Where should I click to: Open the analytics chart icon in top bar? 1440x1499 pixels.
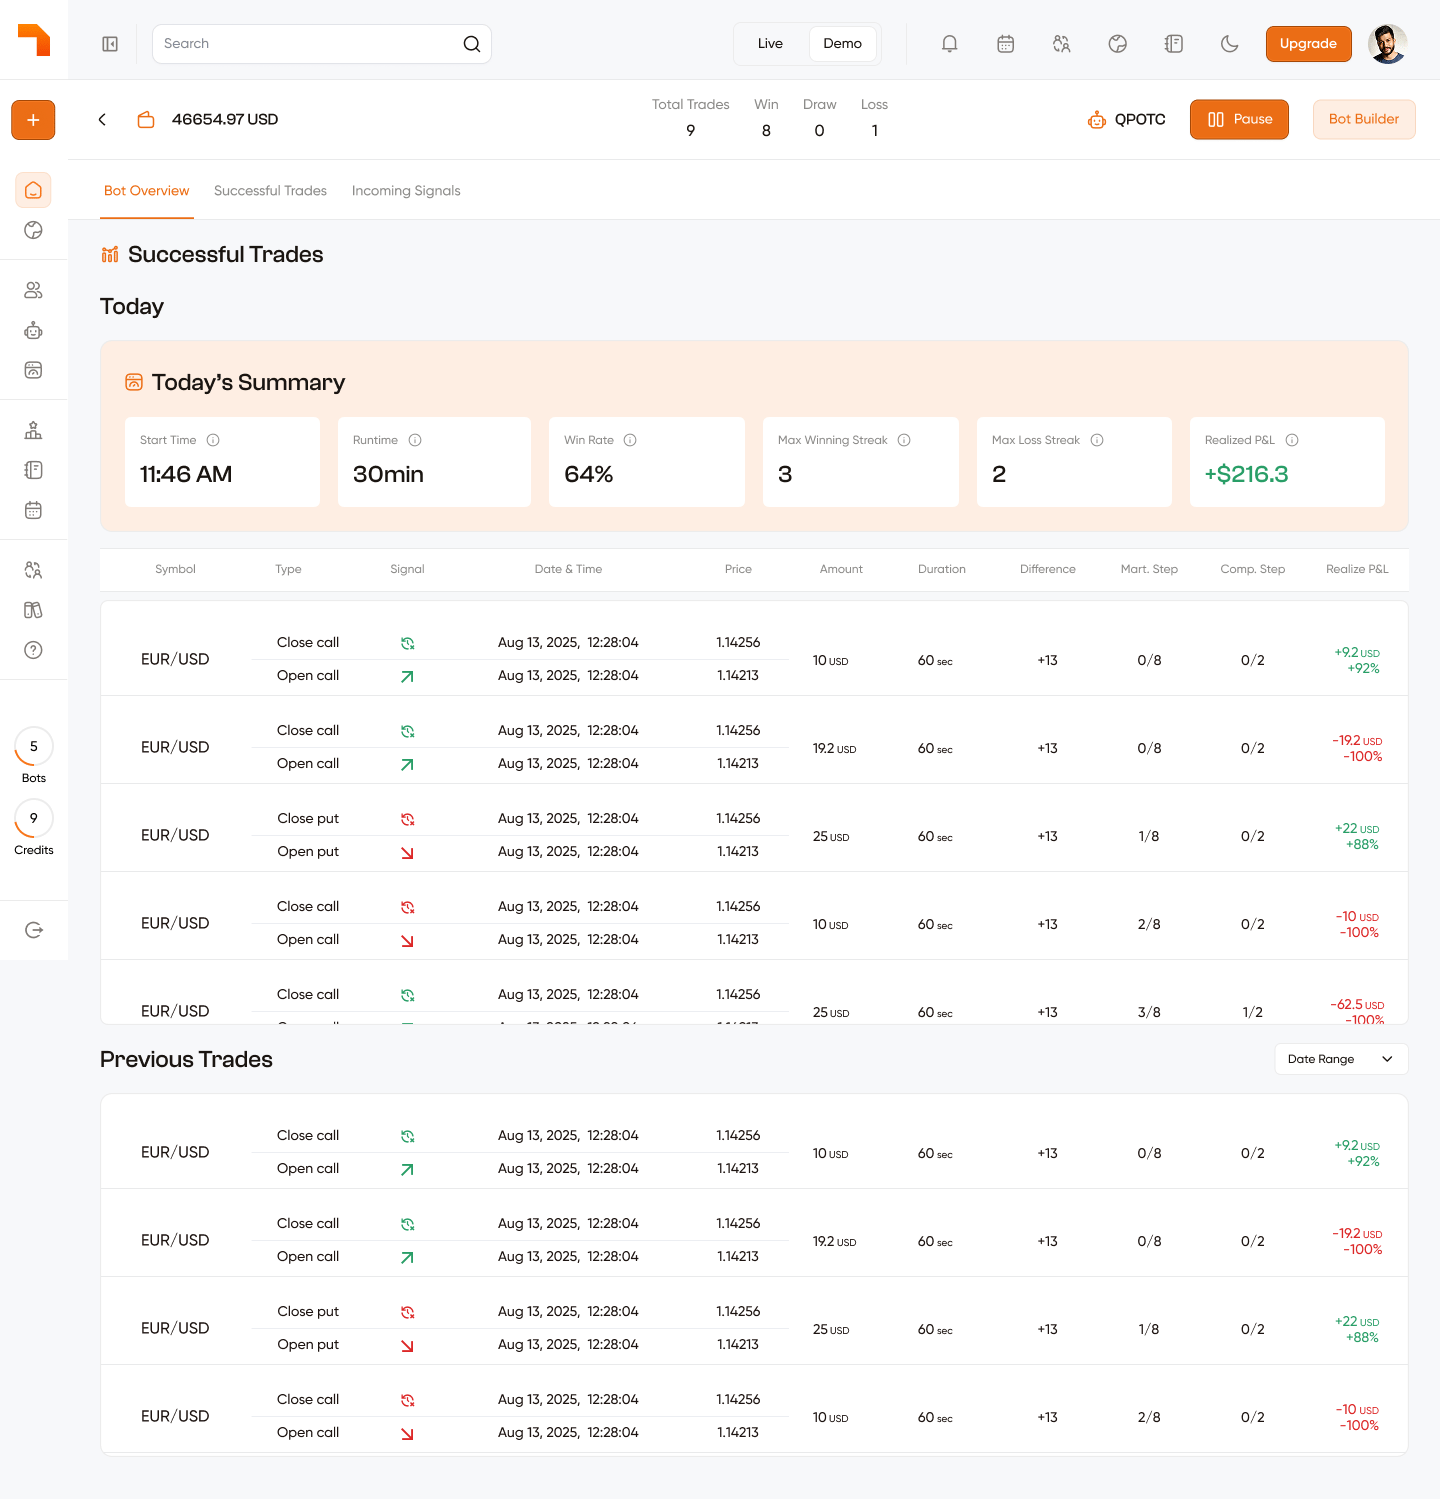1118,44
